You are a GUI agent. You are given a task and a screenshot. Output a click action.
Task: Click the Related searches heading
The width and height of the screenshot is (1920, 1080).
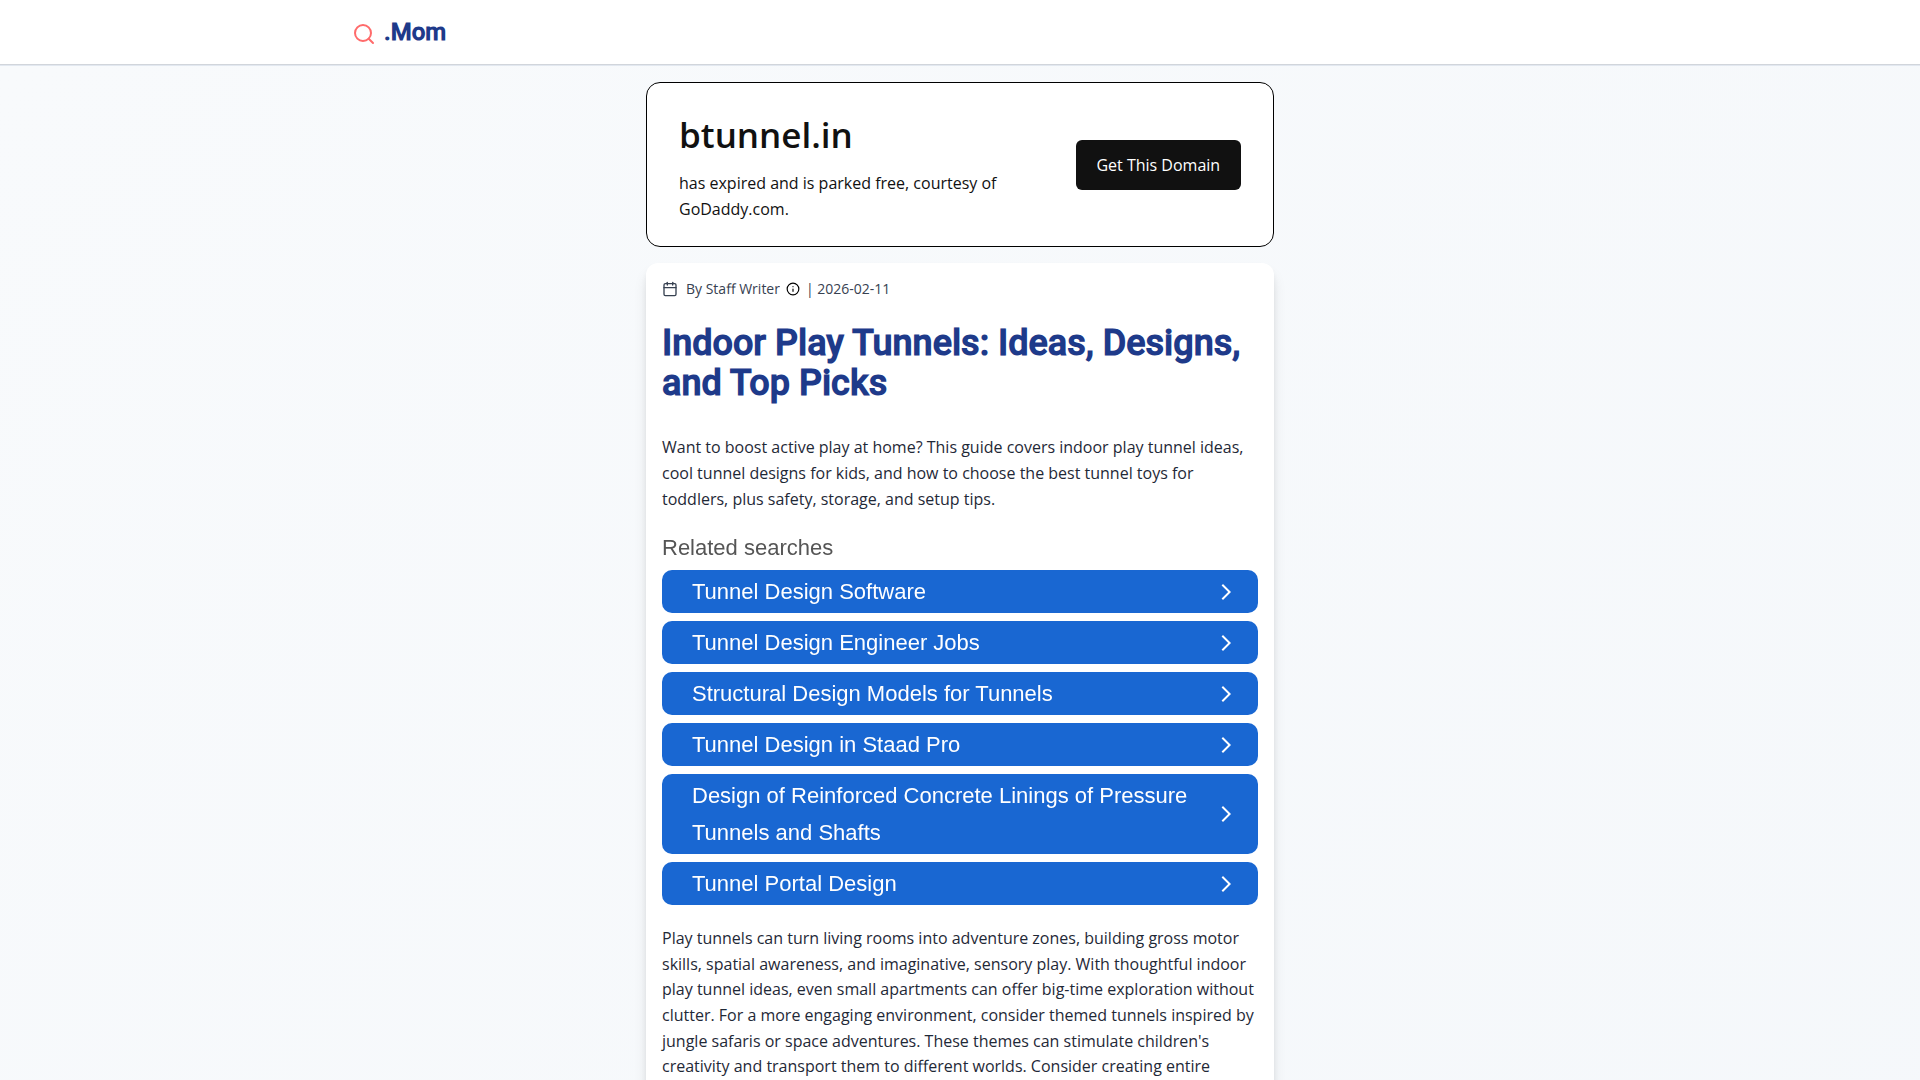pyautogui.click(x=747, y=548)
